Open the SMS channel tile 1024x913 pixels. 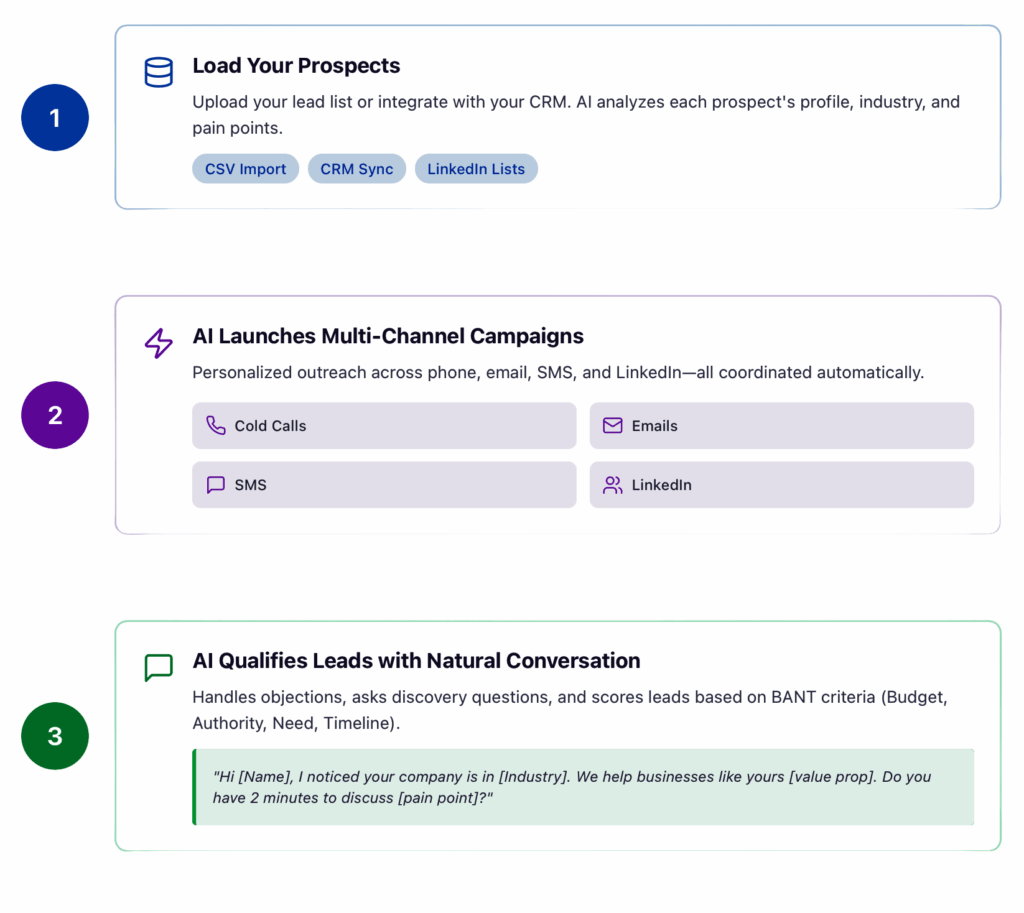384,485
